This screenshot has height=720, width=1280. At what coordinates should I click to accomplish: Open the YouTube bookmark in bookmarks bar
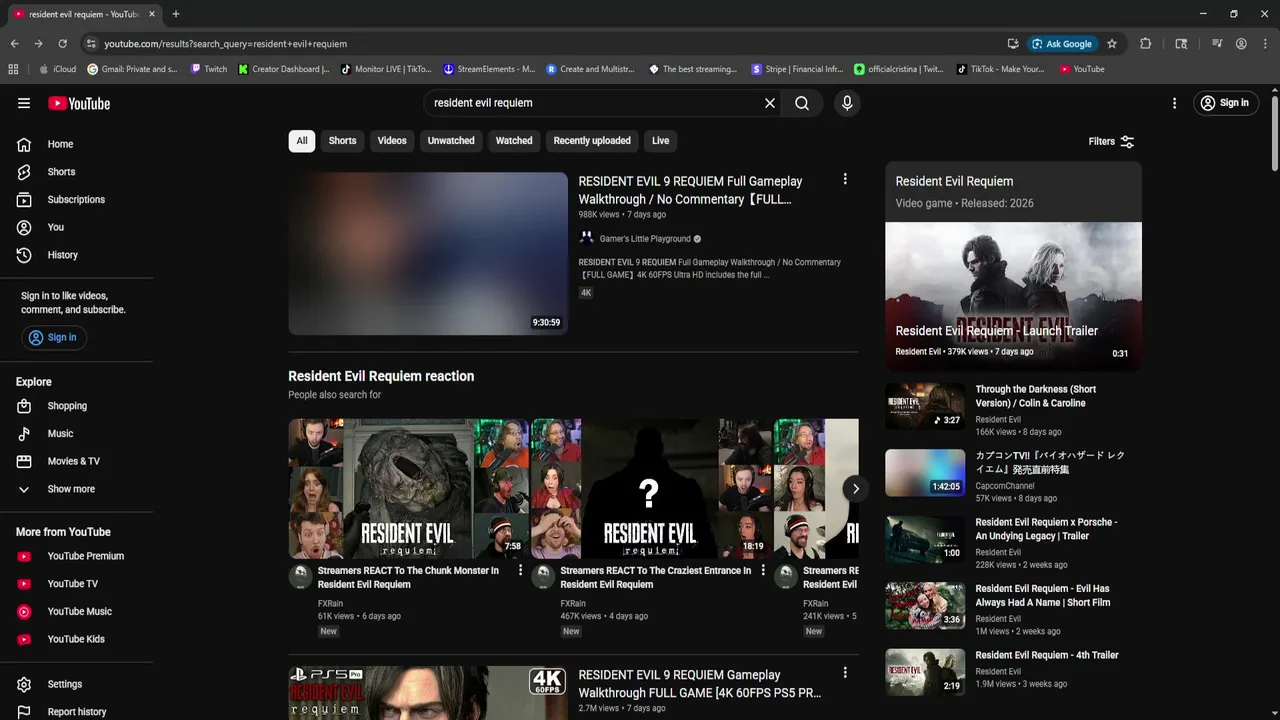click(1082, 69)
